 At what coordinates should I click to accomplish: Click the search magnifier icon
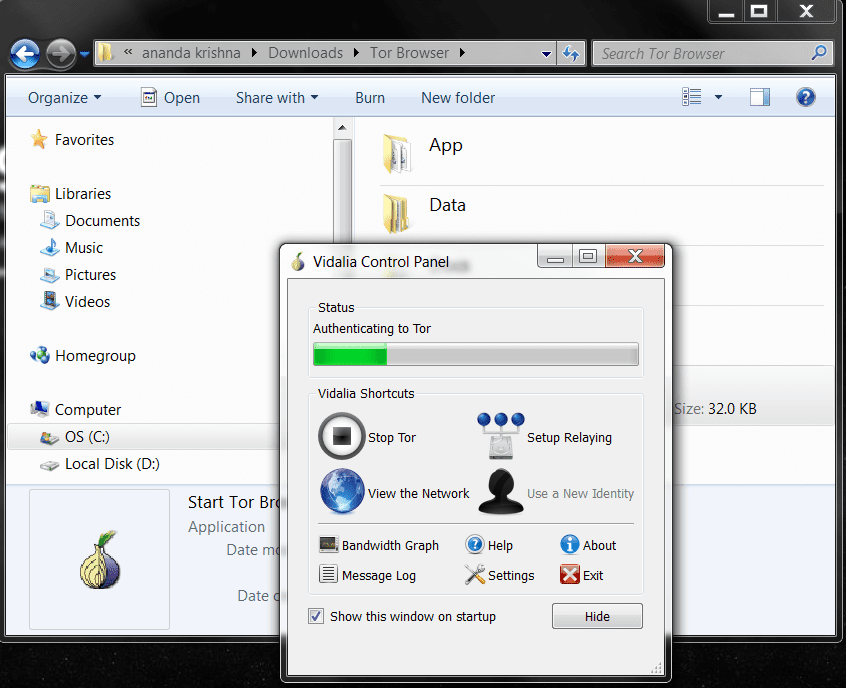tap(818, 53)
